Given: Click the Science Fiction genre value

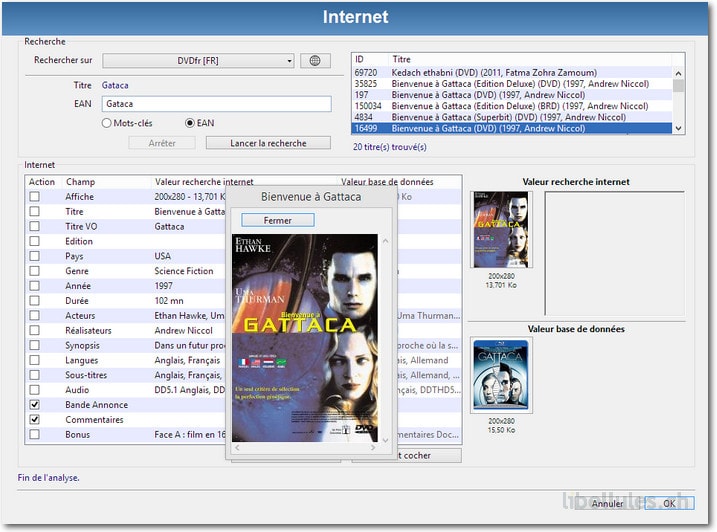Looking at the screenshot, I should pyautogui.click(x=184, y=271).
